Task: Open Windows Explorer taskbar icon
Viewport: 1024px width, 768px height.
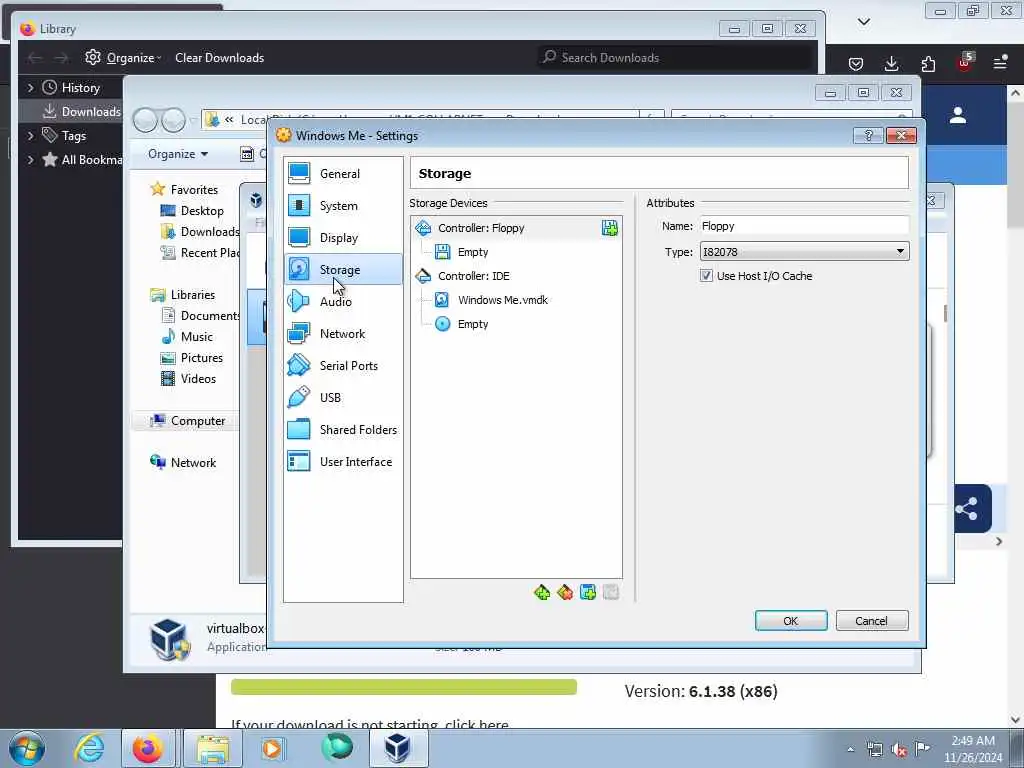Action: tap(213, 748)
